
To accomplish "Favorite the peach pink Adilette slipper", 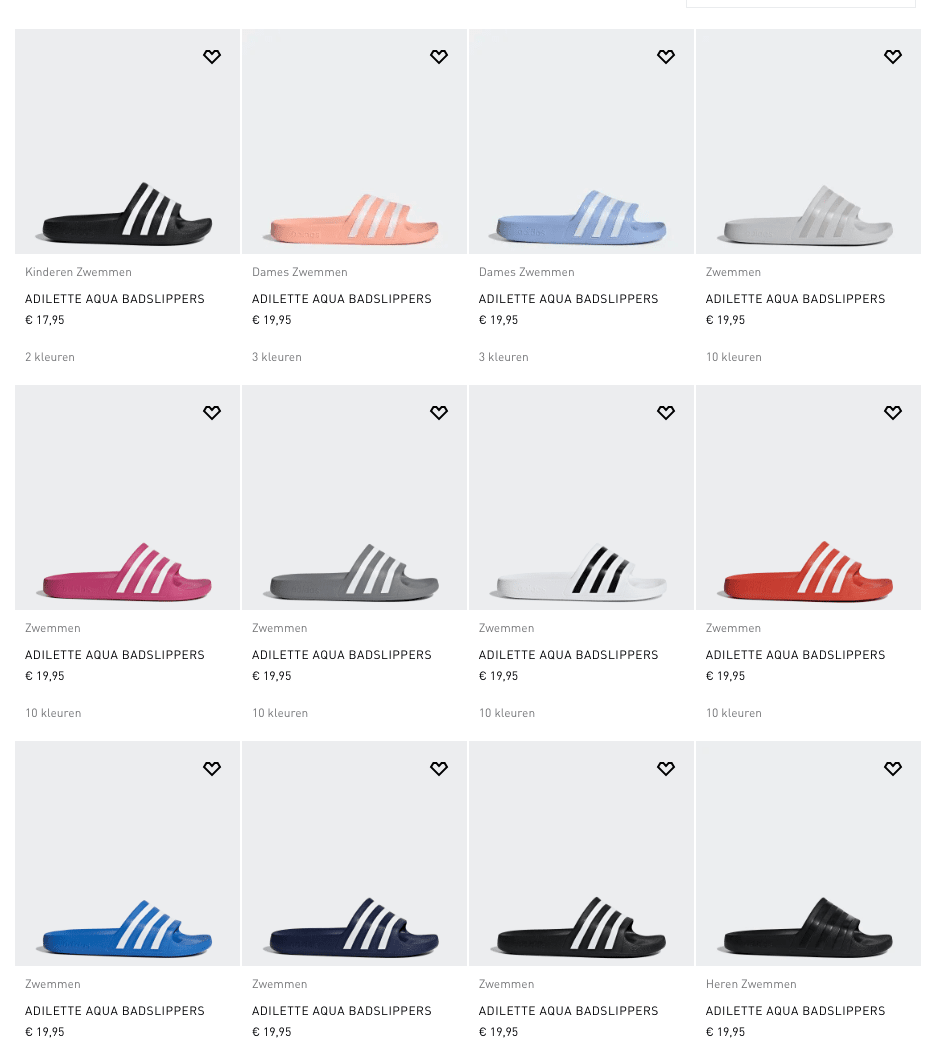I will coord(439,57).
